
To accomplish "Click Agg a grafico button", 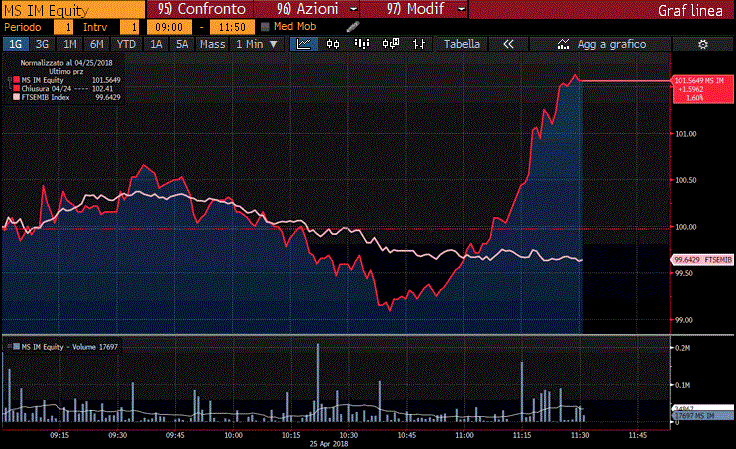I will (602, 44).
